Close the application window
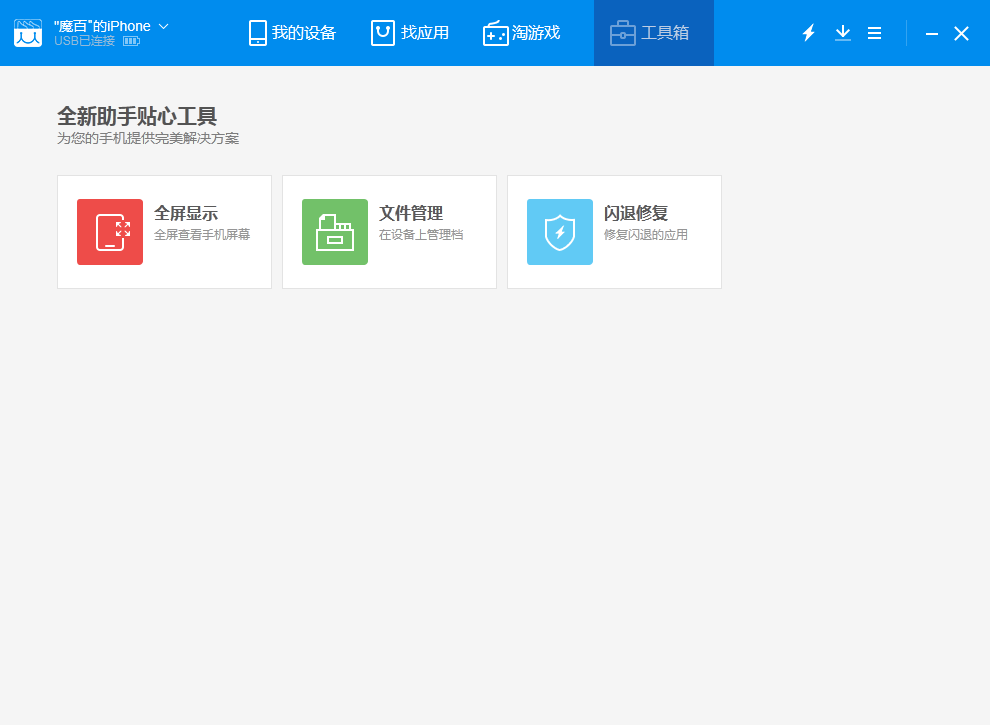Screen dimensions: 990x725 [962, 33]
